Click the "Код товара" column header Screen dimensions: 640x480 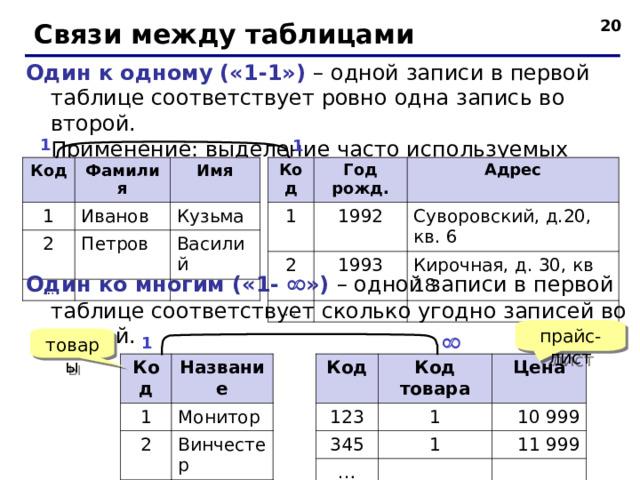click(x=435, y=378)
